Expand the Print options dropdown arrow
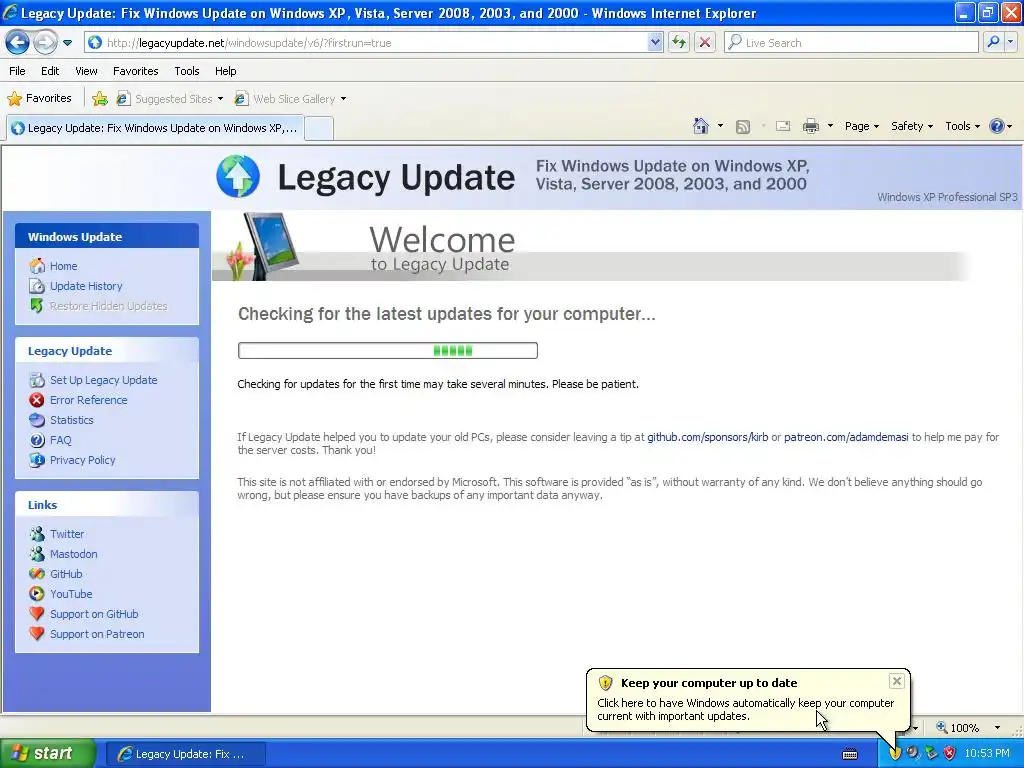Viewport: 1024px width, 768px height. [x=830, y=126]
